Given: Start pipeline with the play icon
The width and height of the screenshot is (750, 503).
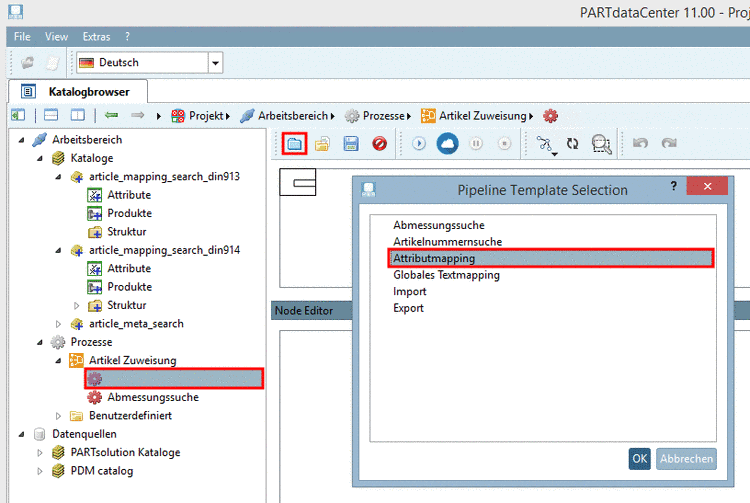Looking at the screenshot, I should (x=419, y=143).
